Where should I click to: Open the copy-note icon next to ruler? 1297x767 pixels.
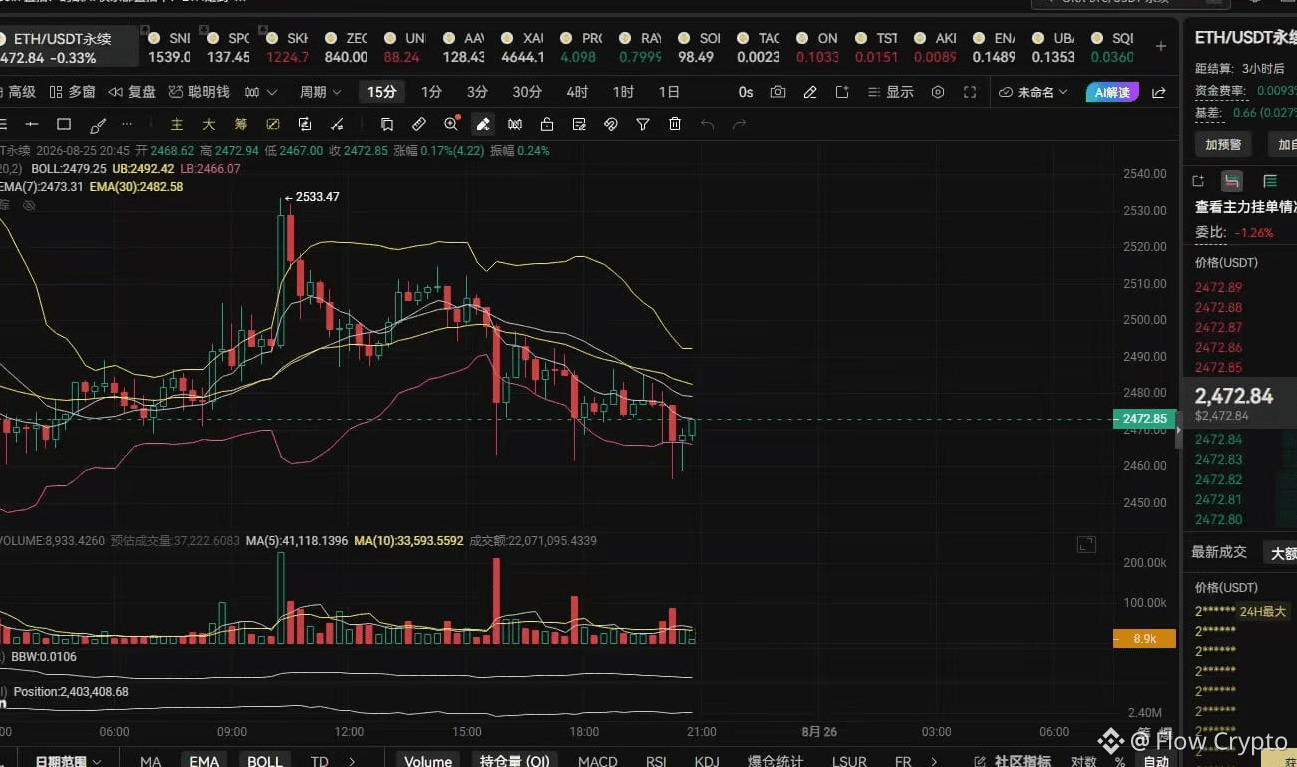coord(387,125)
